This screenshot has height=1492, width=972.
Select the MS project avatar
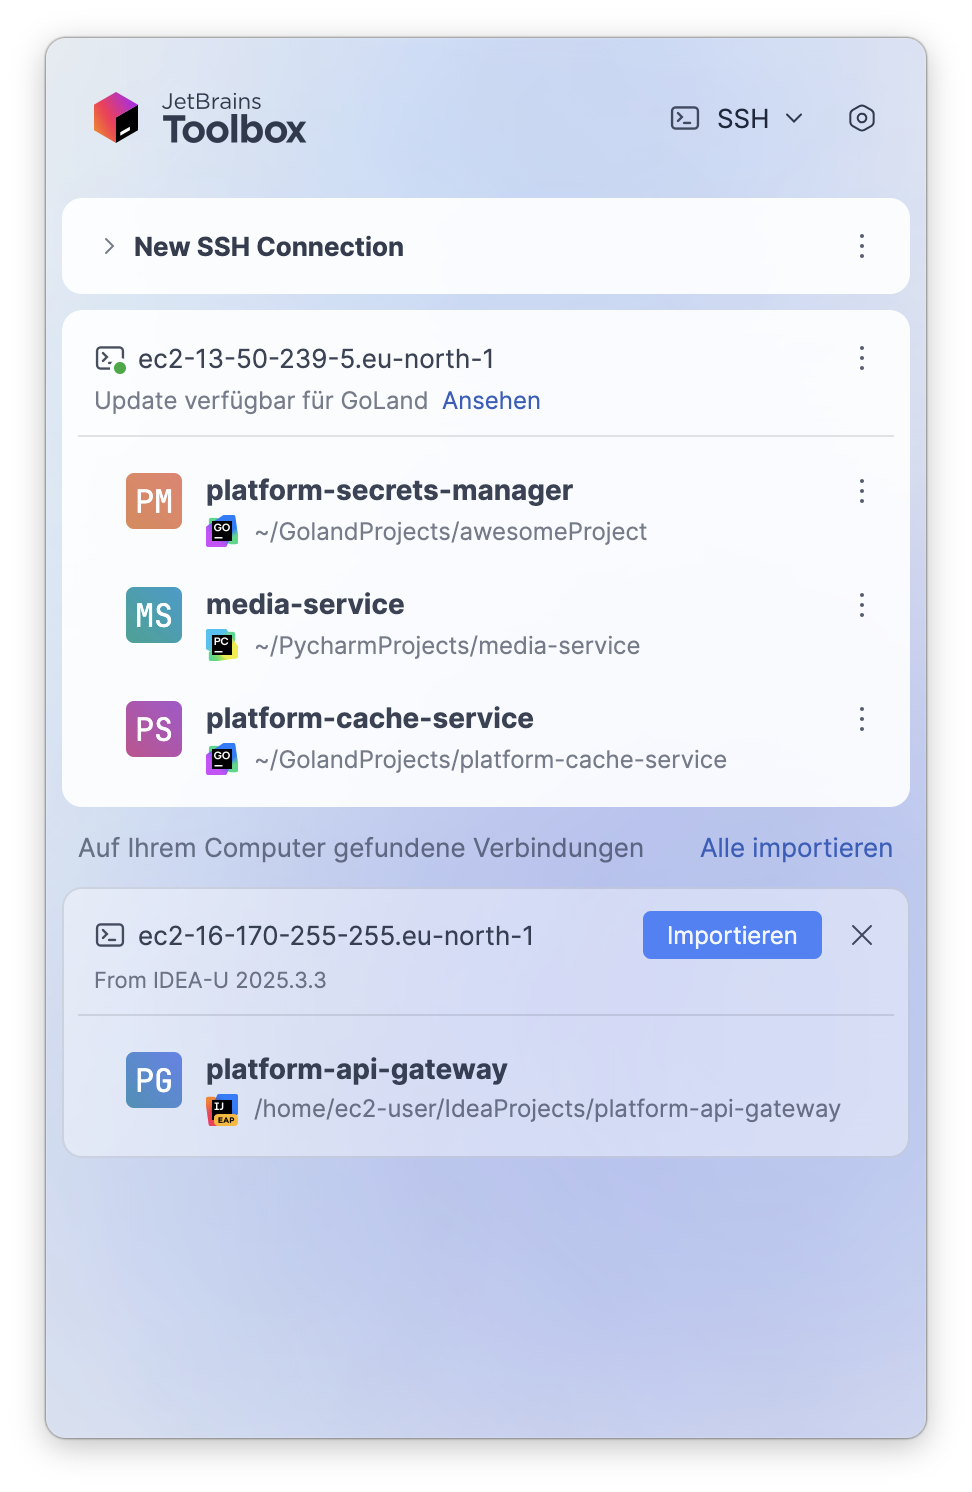pos(154,615)
